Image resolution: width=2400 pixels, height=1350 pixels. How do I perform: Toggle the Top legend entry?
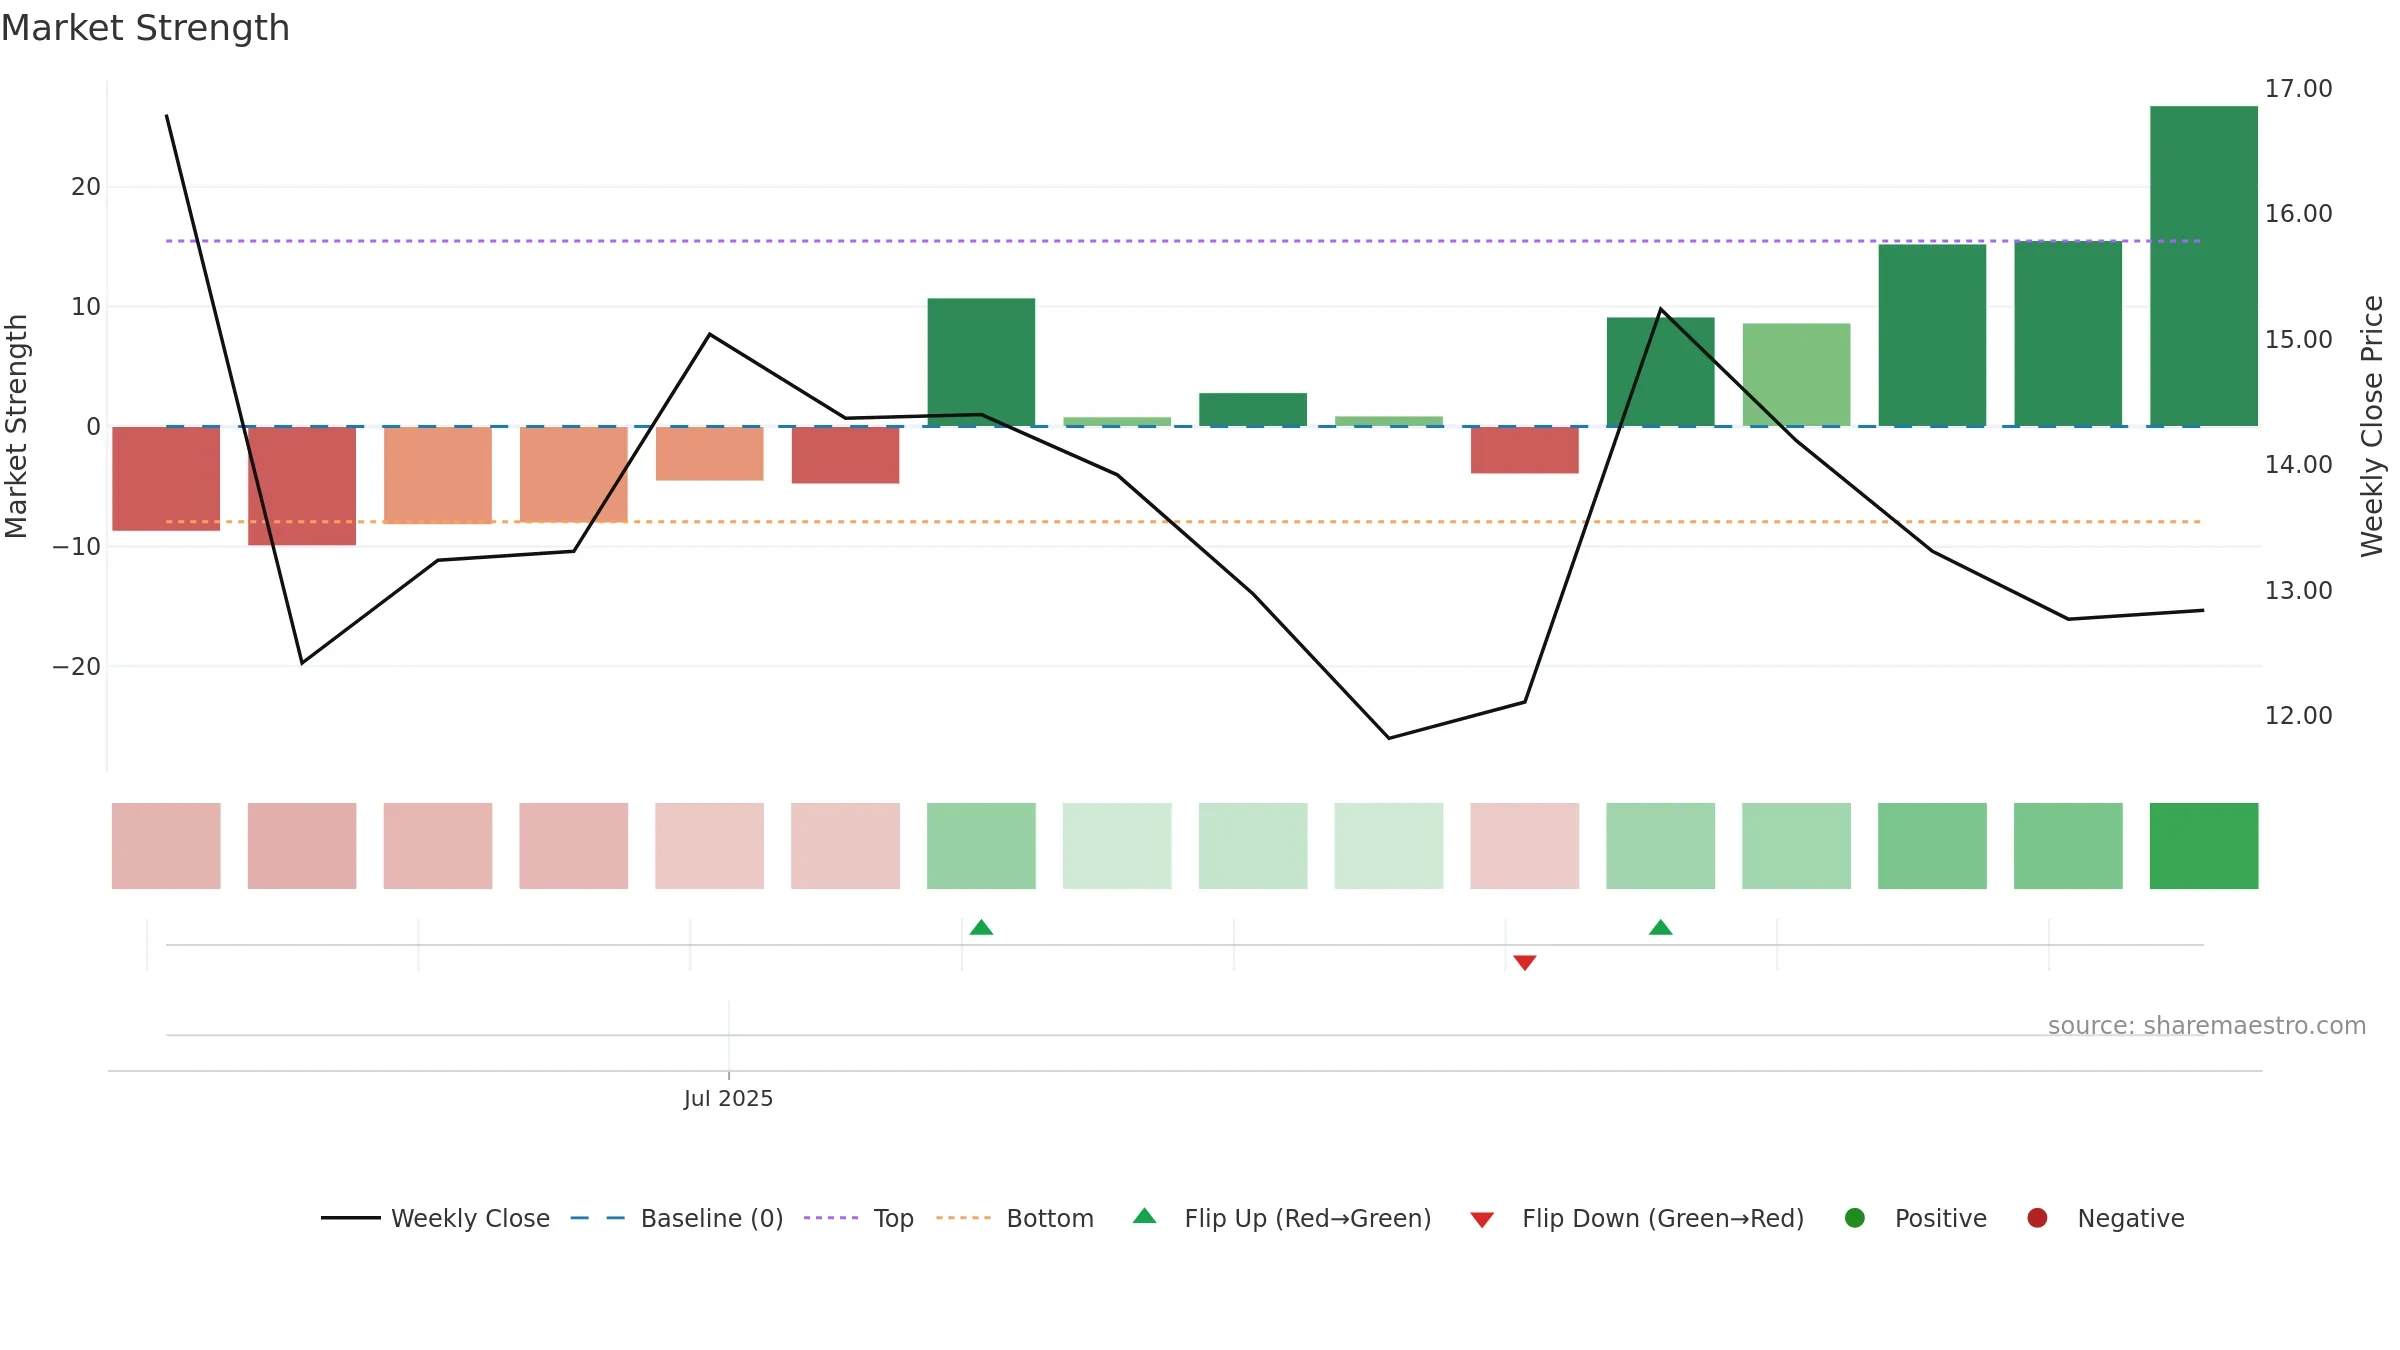click(x=859, y=1218)
